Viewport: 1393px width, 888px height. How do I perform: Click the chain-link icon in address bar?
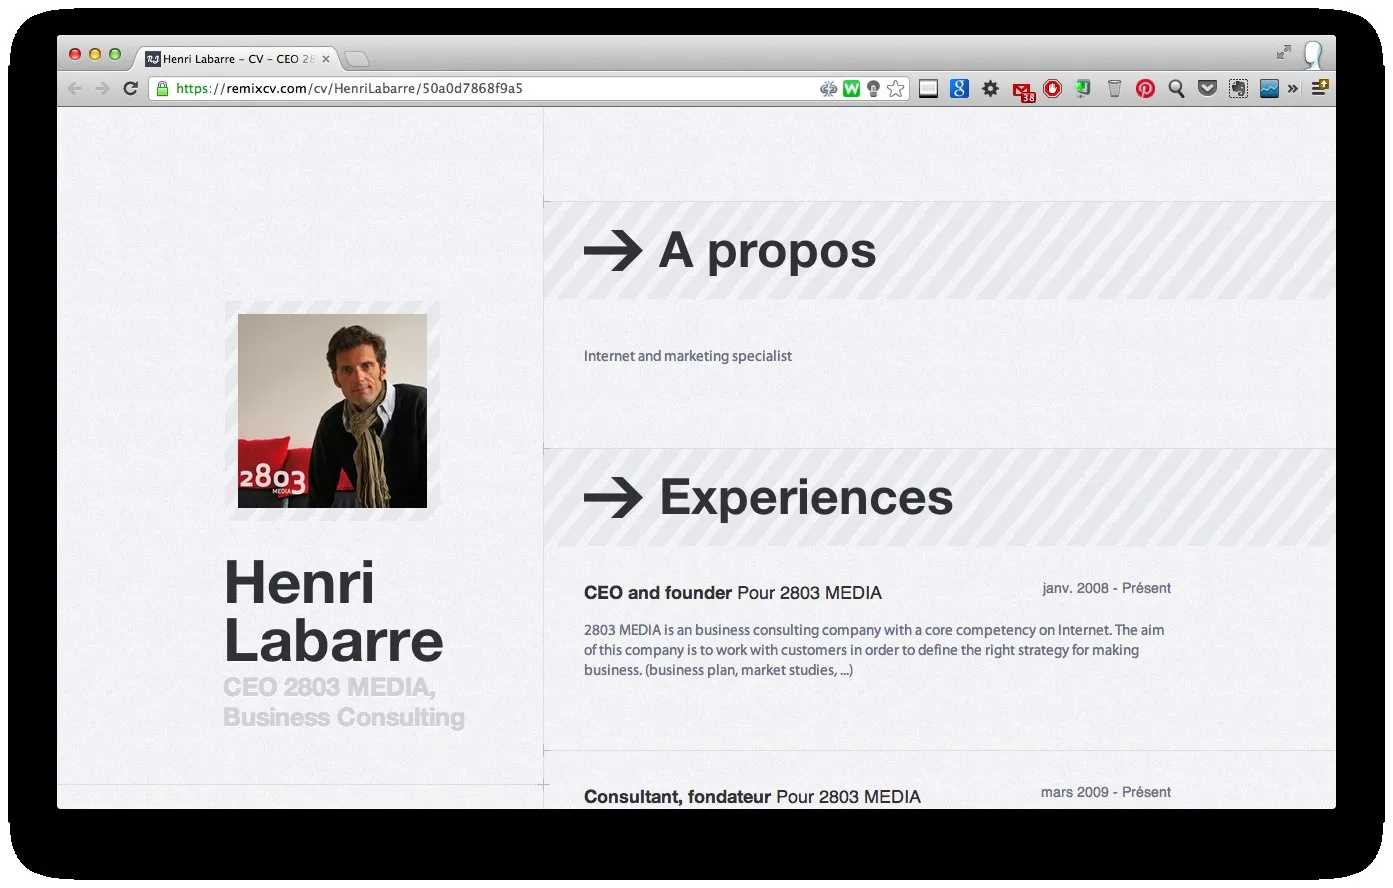(x=828, y=89)
